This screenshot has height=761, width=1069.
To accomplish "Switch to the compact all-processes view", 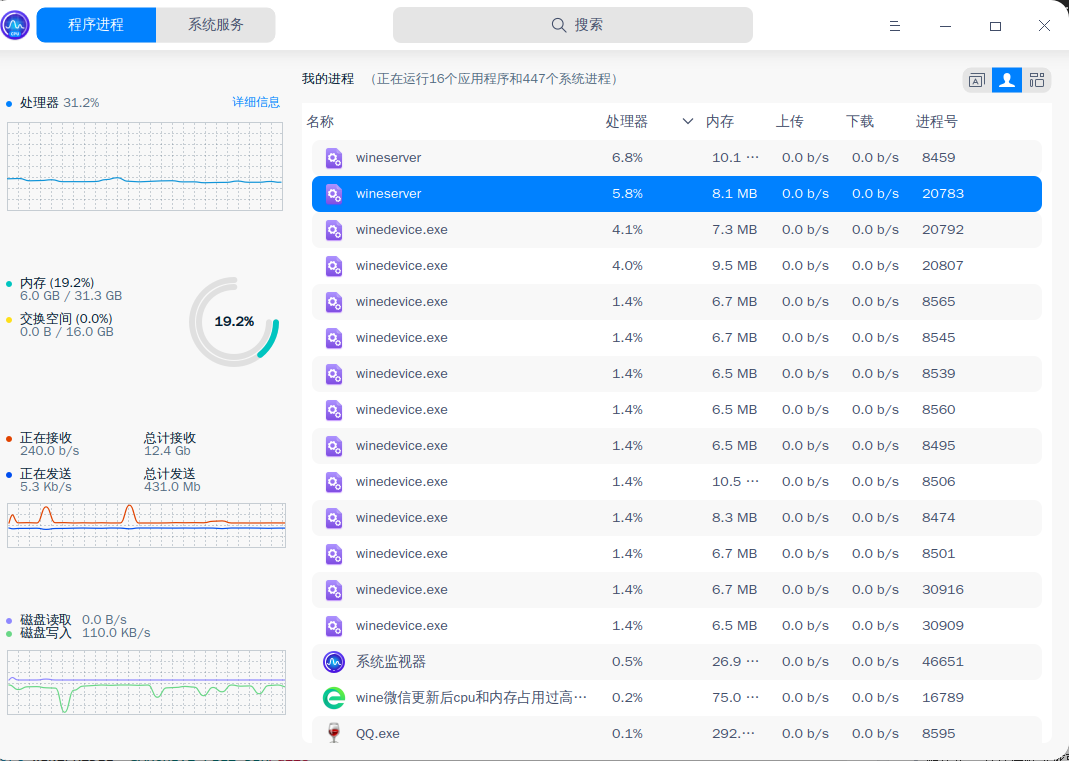I will tap(1037, 80).
